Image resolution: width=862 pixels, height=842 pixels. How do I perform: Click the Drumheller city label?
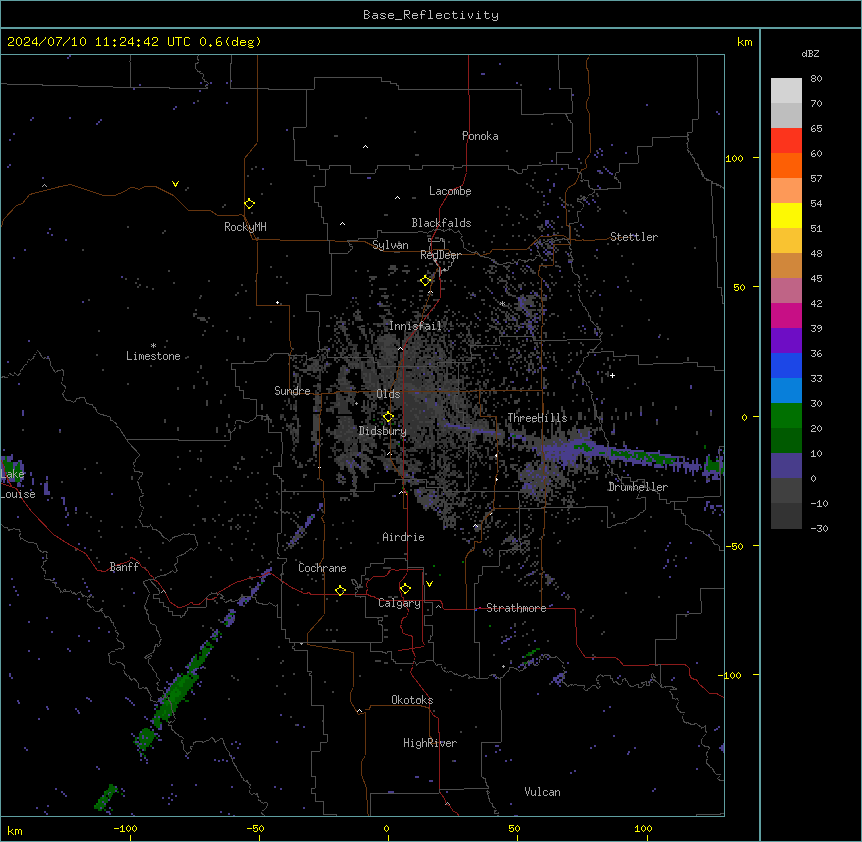pyautogui.click(x=638, y=487)
